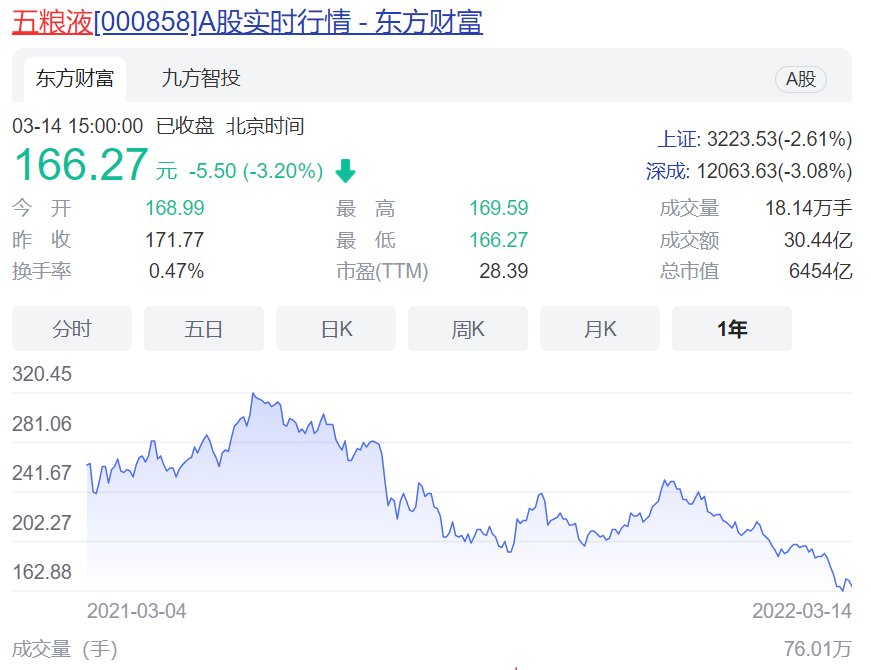Click the 2022-03-14 end date label

[802, 611]
